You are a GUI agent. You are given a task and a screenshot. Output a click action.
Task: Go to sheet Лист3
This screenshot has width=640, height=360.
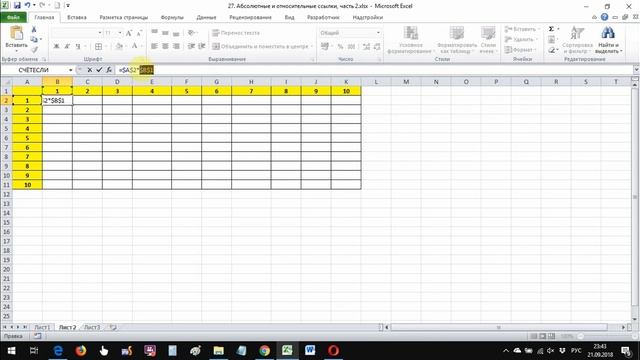pyautogui.click(x=92, y=327)
